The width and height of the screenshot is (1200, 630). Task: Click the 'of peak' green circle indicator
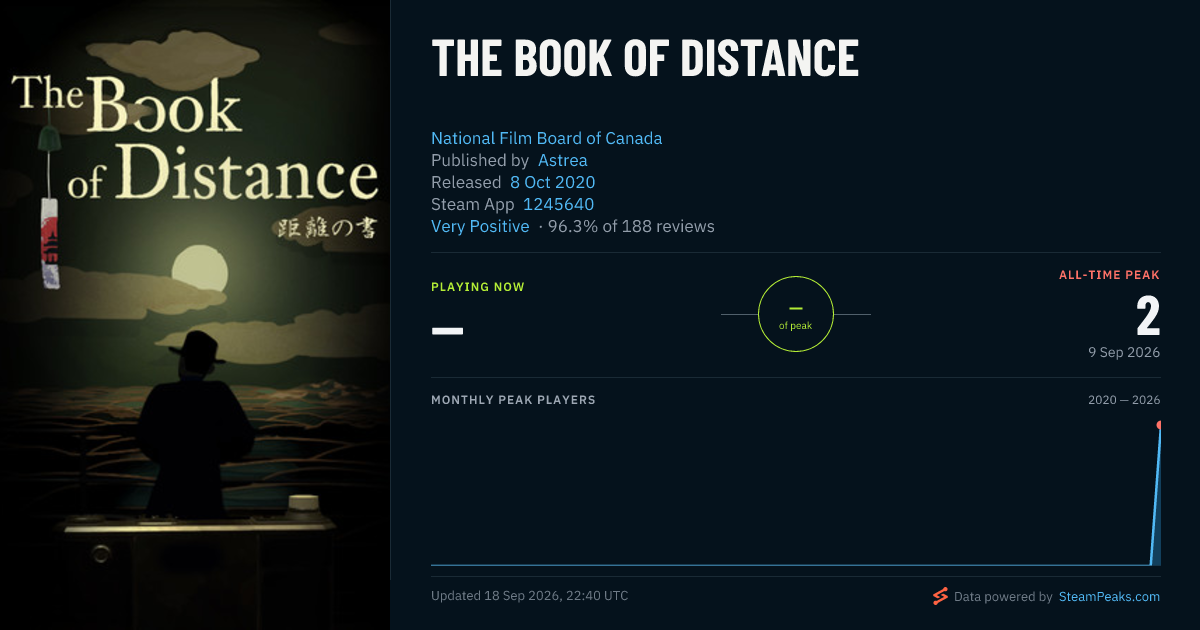[x=796, y=314]
